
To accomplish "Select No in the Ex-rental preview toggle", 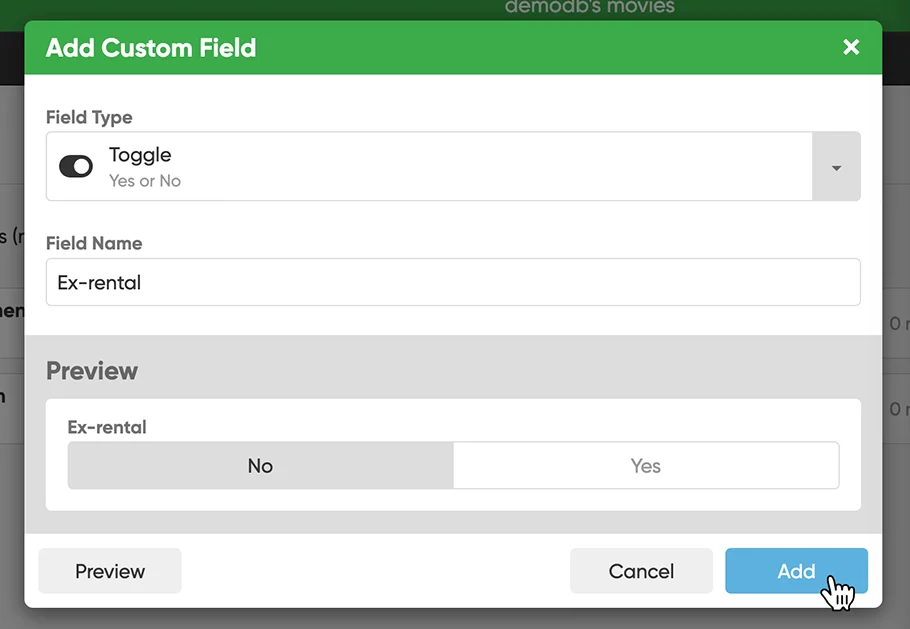I will coord(260,466).
